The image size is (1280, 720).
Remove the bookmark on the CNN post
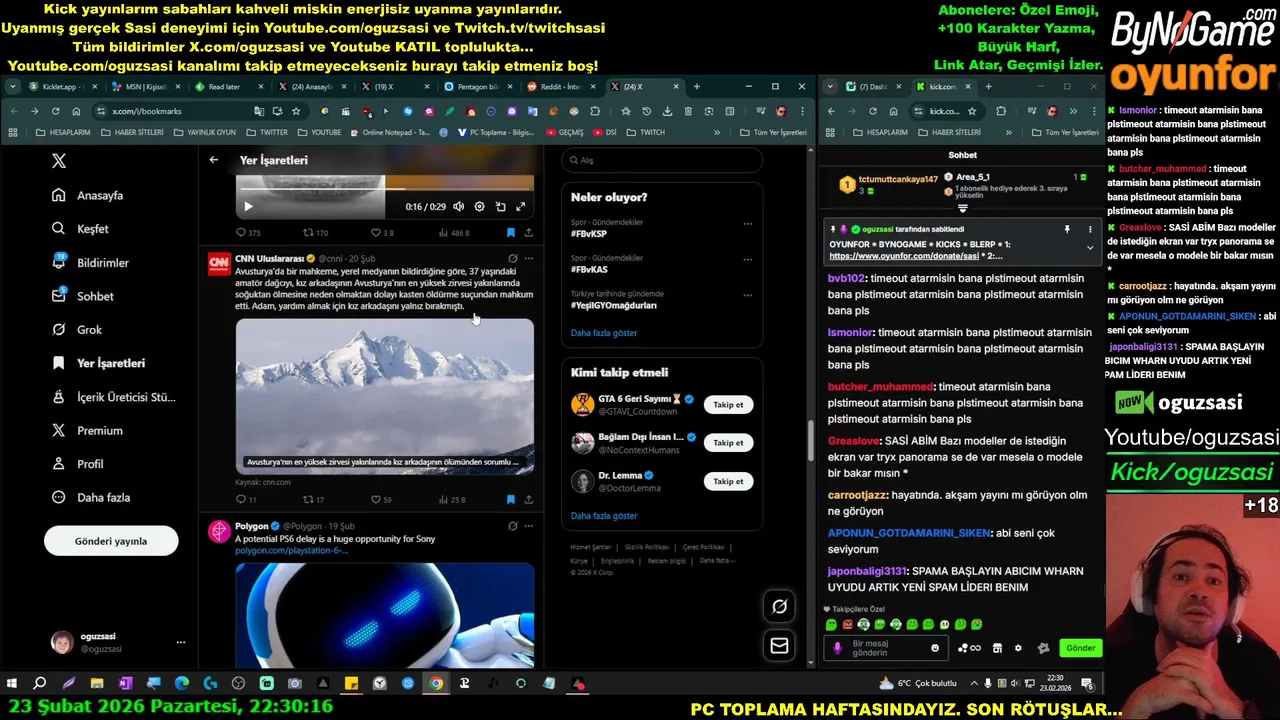tap(511, 499)
